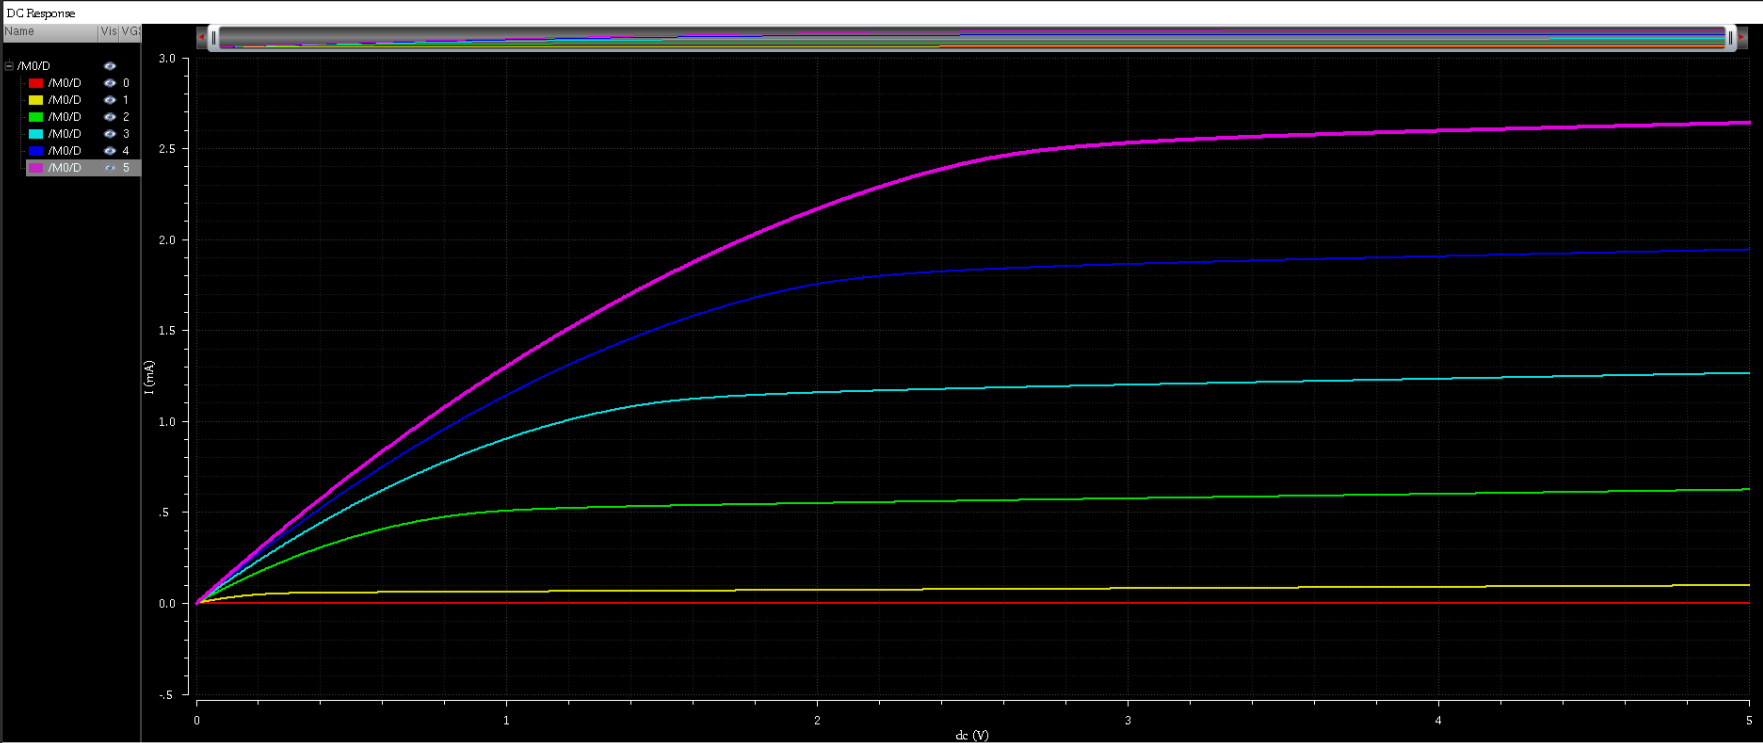The height and width of the screenshot is (743, 1763).
Task: Click the Name column header
Action: click(x=48, y=32)
